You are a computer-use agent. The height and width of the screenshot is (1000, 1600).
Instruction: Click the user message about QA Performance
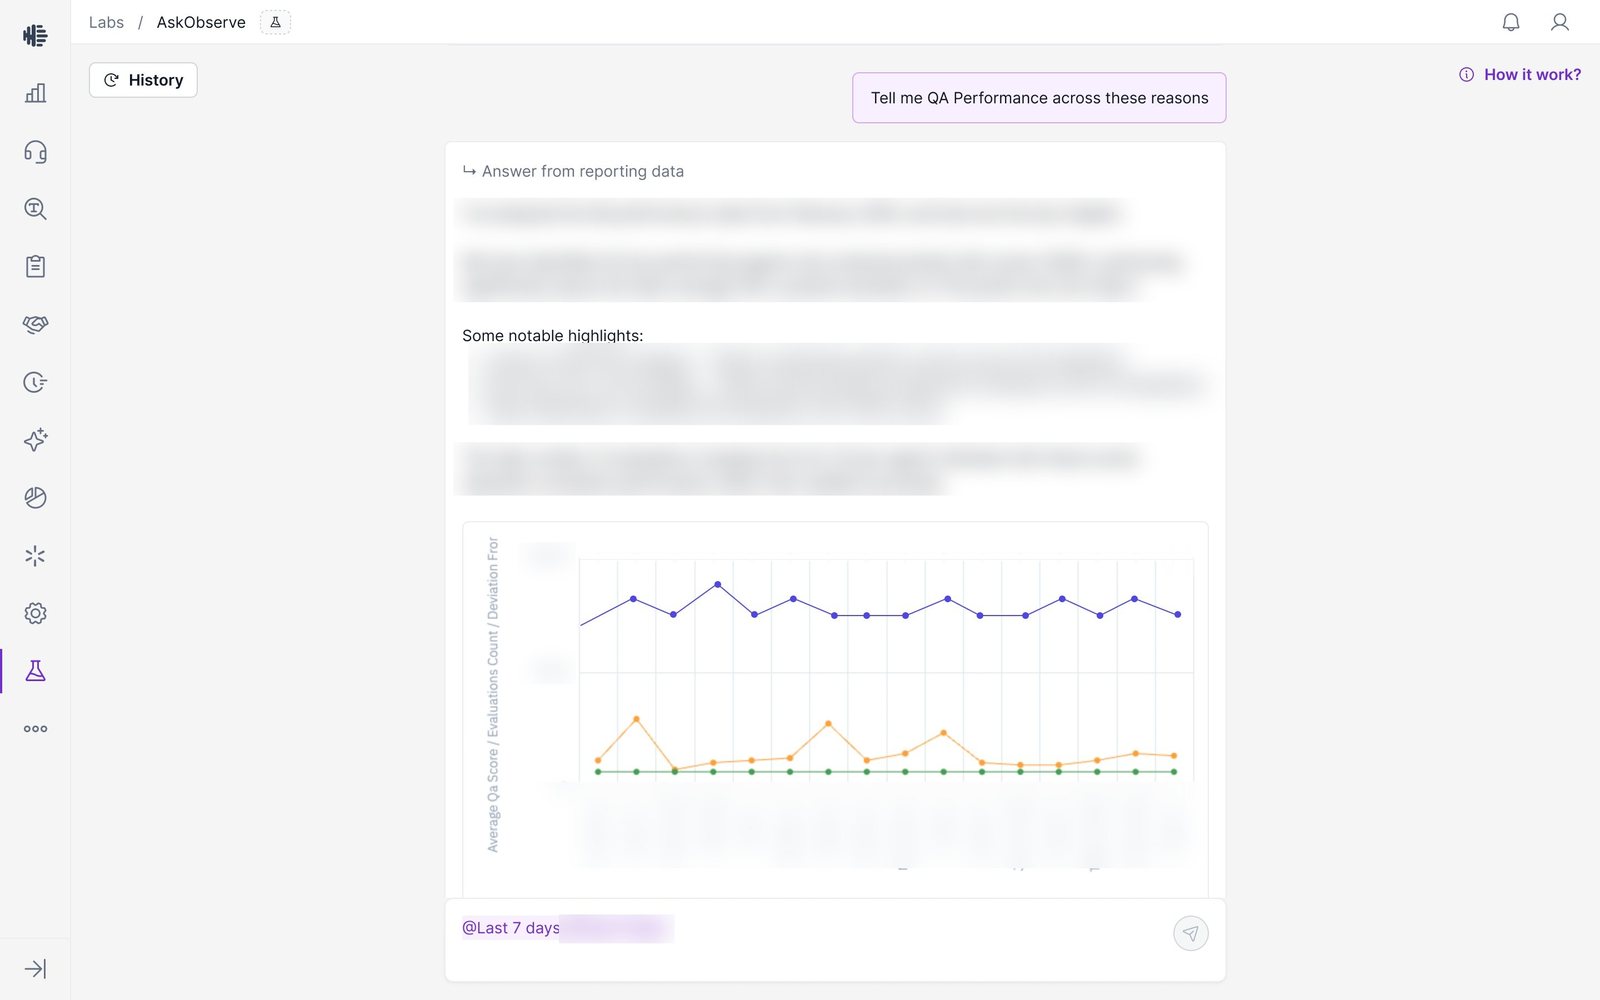(1039, 98)
